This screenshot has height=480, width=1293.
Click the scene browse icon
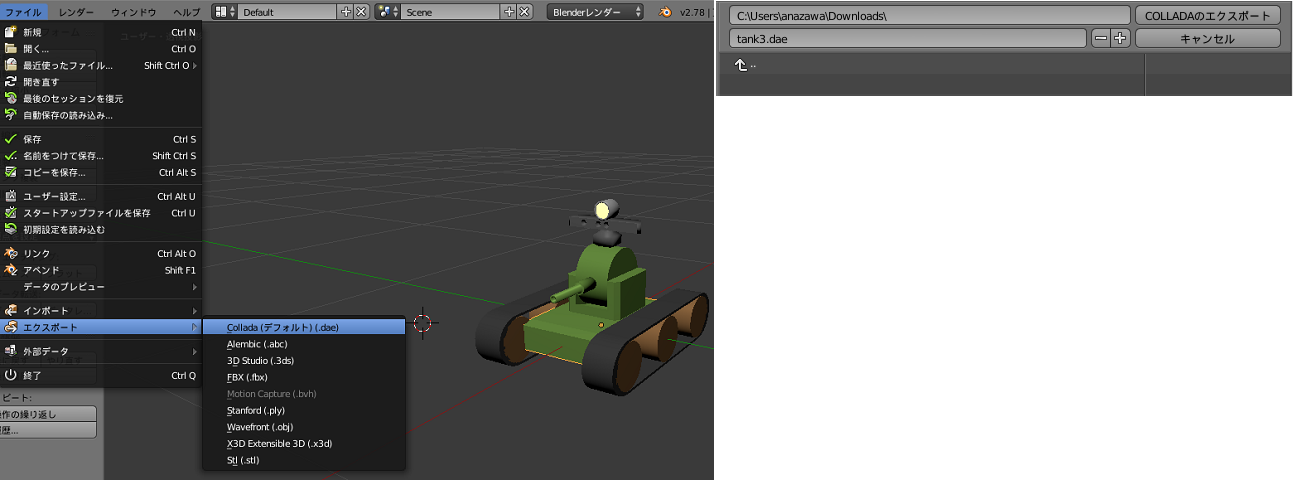(x=387, y=12)
